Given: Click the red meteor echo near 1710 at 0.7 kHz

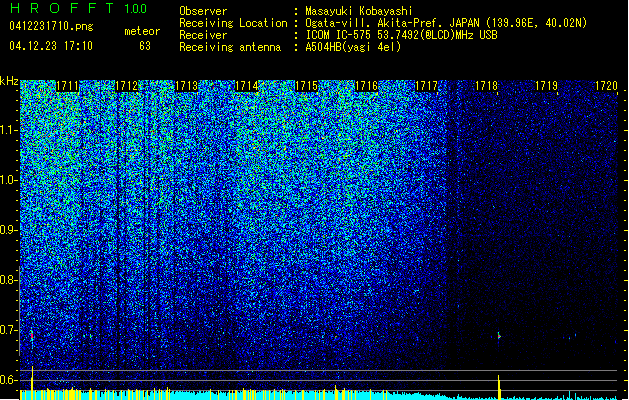Looking at the screenshot, I should 32,335.
